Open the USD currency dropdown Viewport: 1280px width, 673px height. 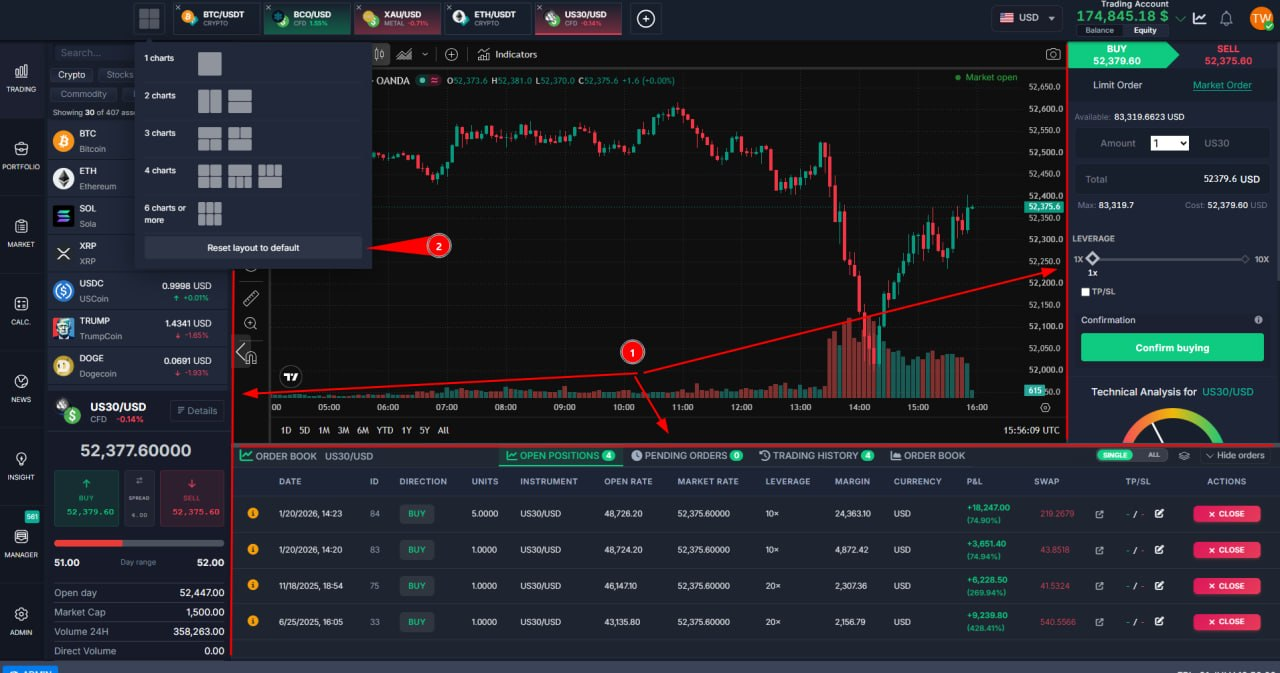1027,18
